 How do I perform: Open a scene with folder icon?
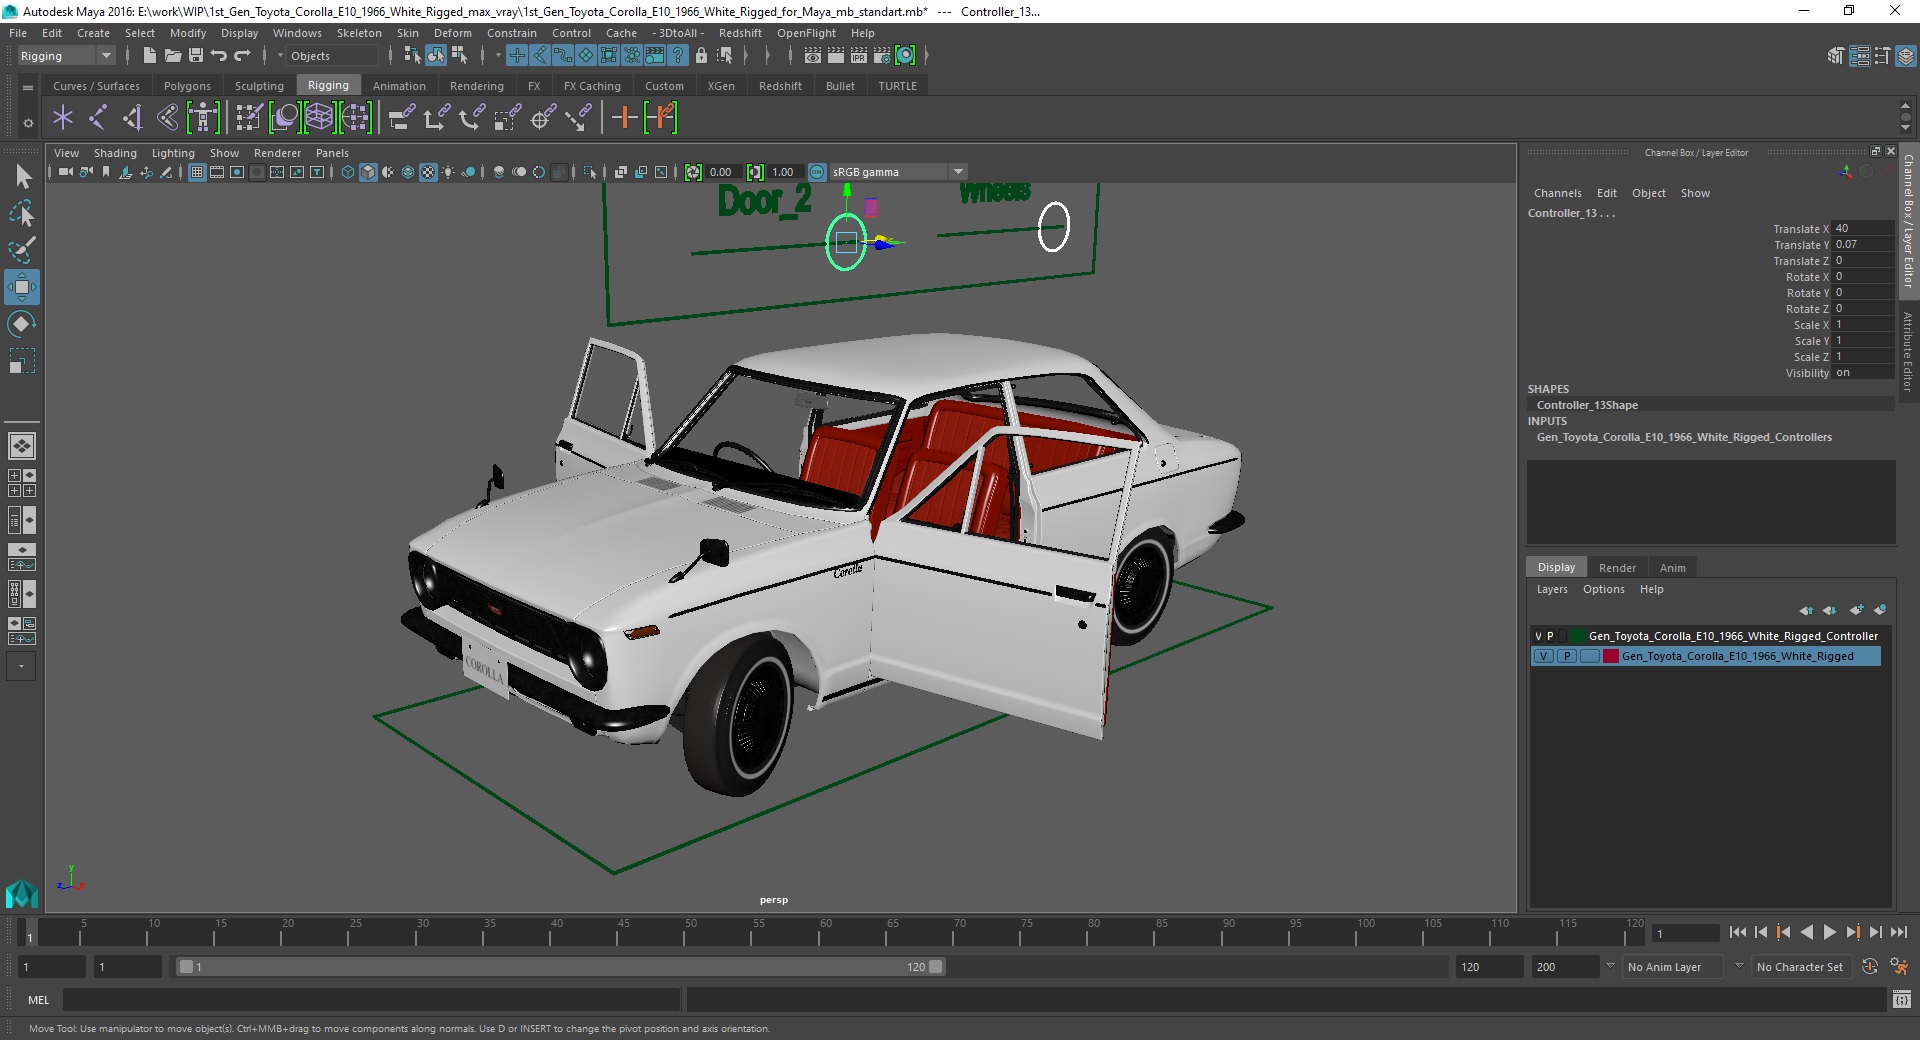173,56
